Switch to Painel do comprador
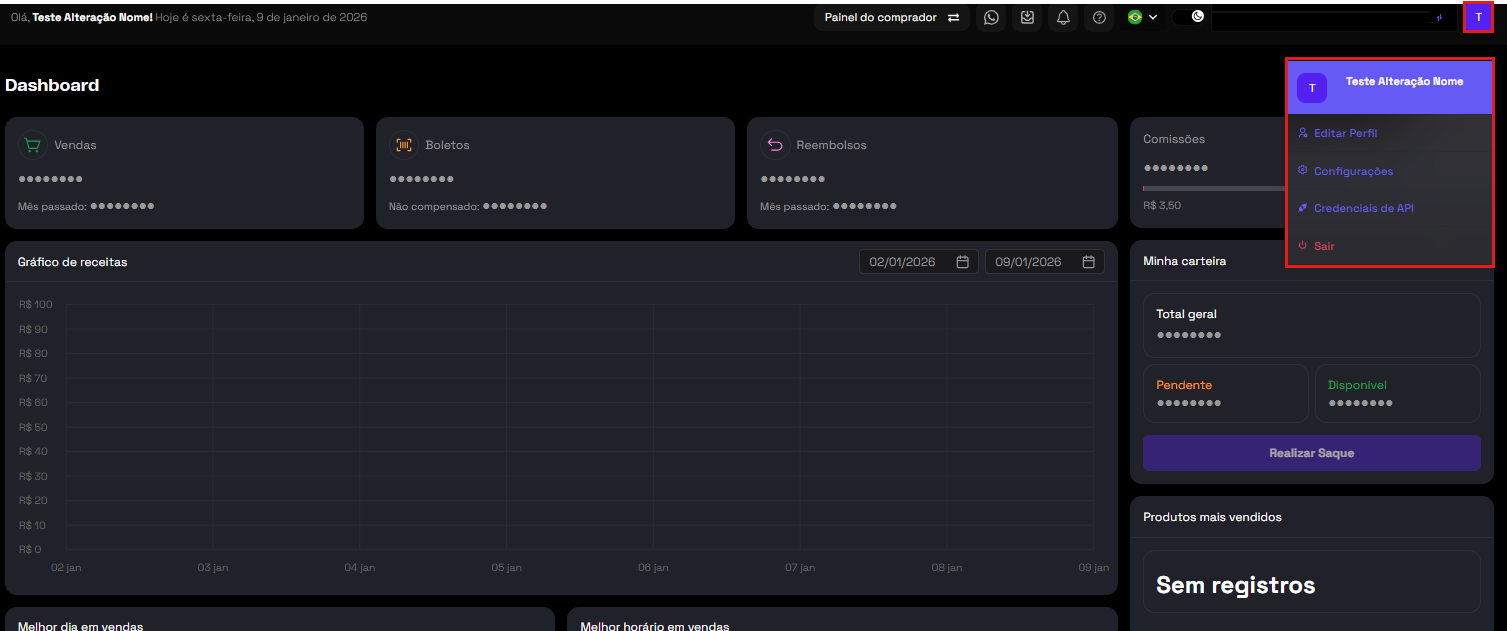The image size is (1507, 631). point(891,17)
